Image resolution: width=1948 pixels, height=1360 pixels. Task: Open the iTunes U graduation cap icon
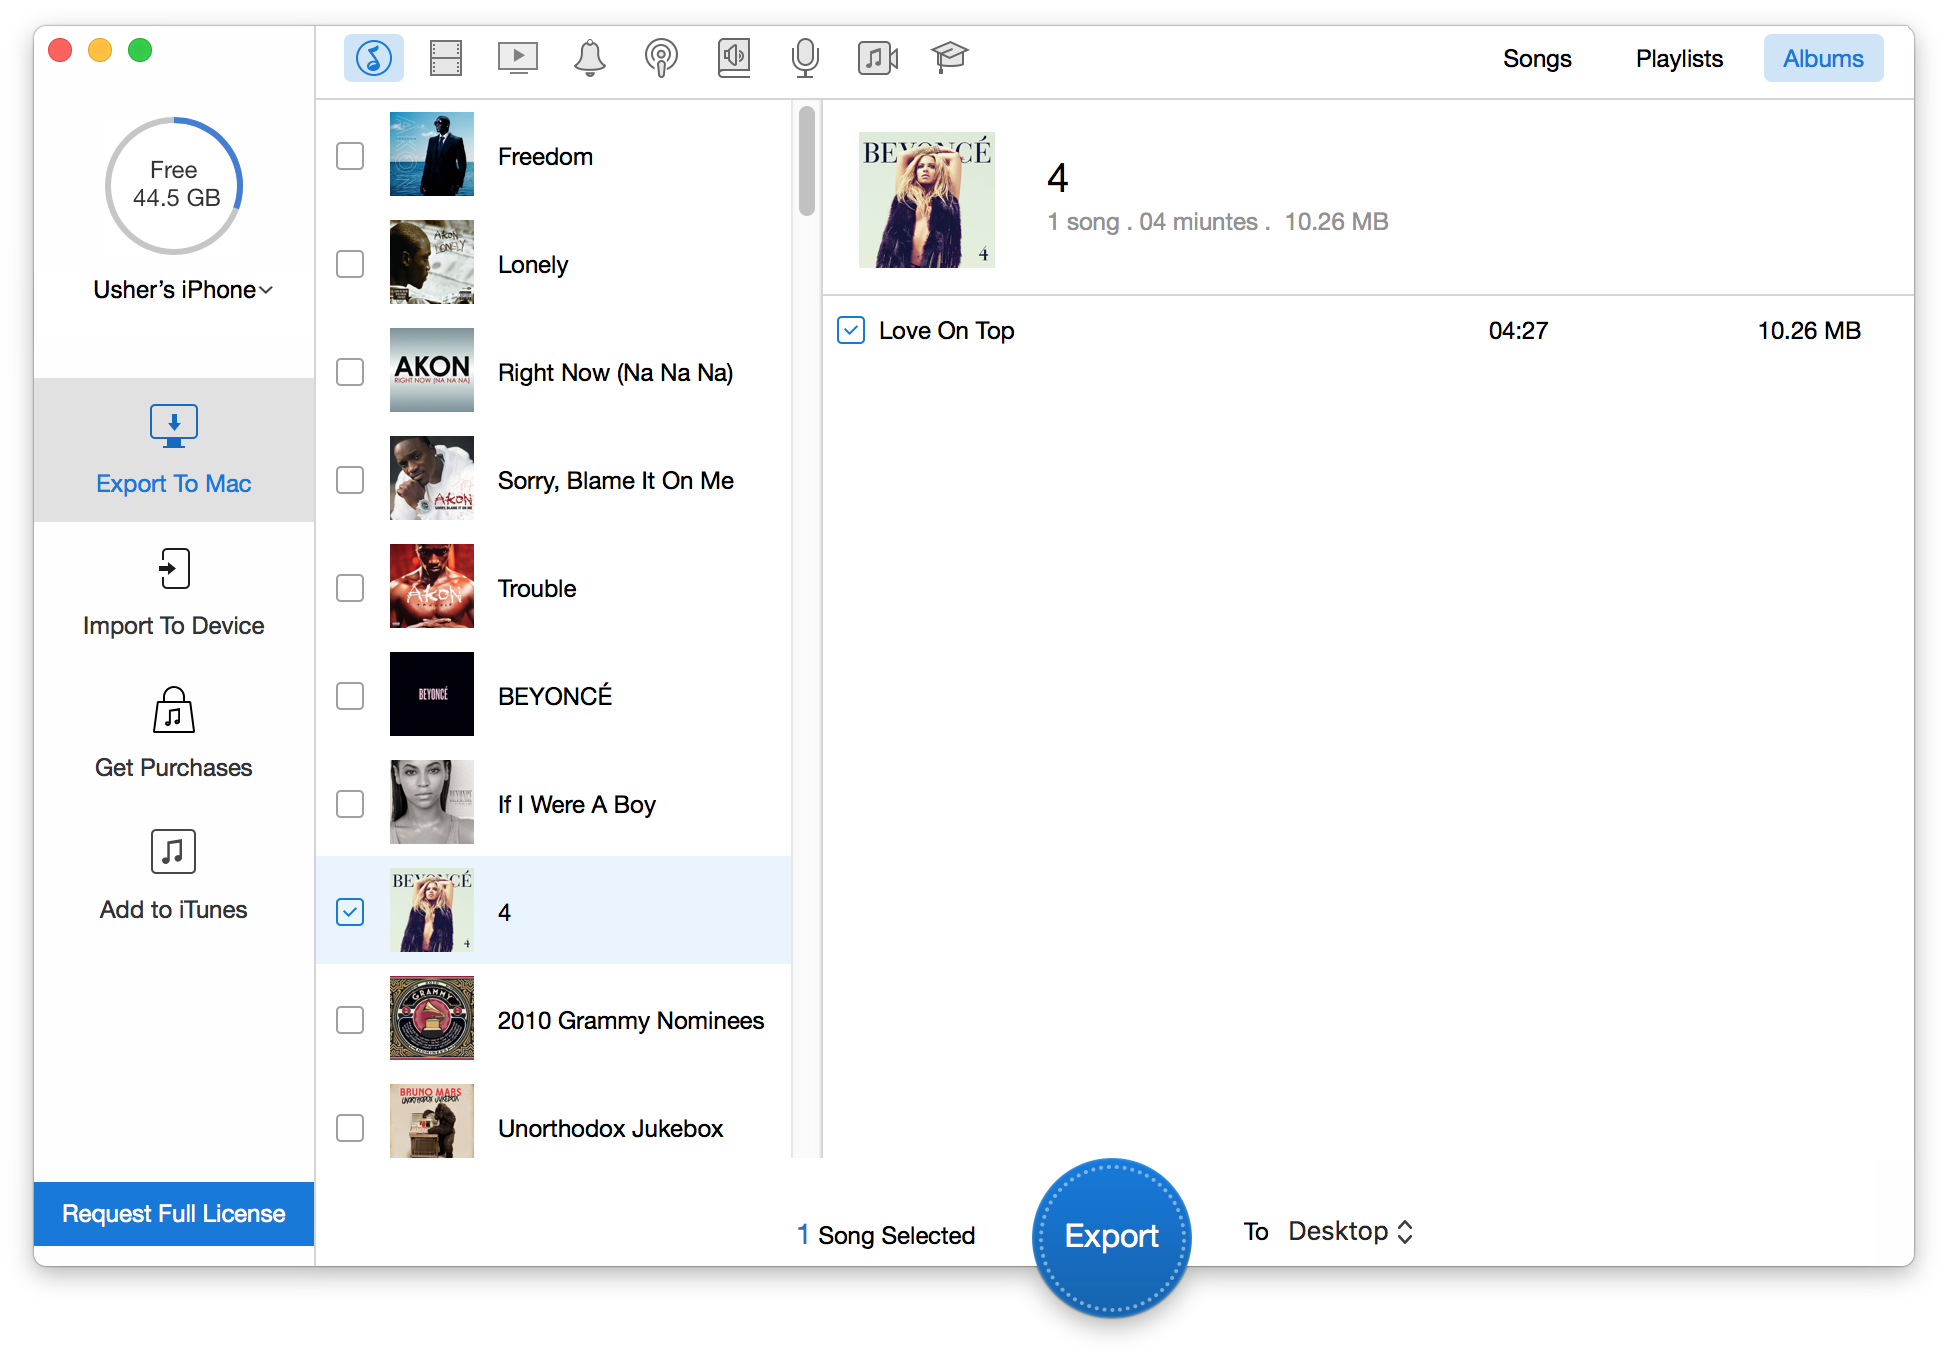coord(950,57)
